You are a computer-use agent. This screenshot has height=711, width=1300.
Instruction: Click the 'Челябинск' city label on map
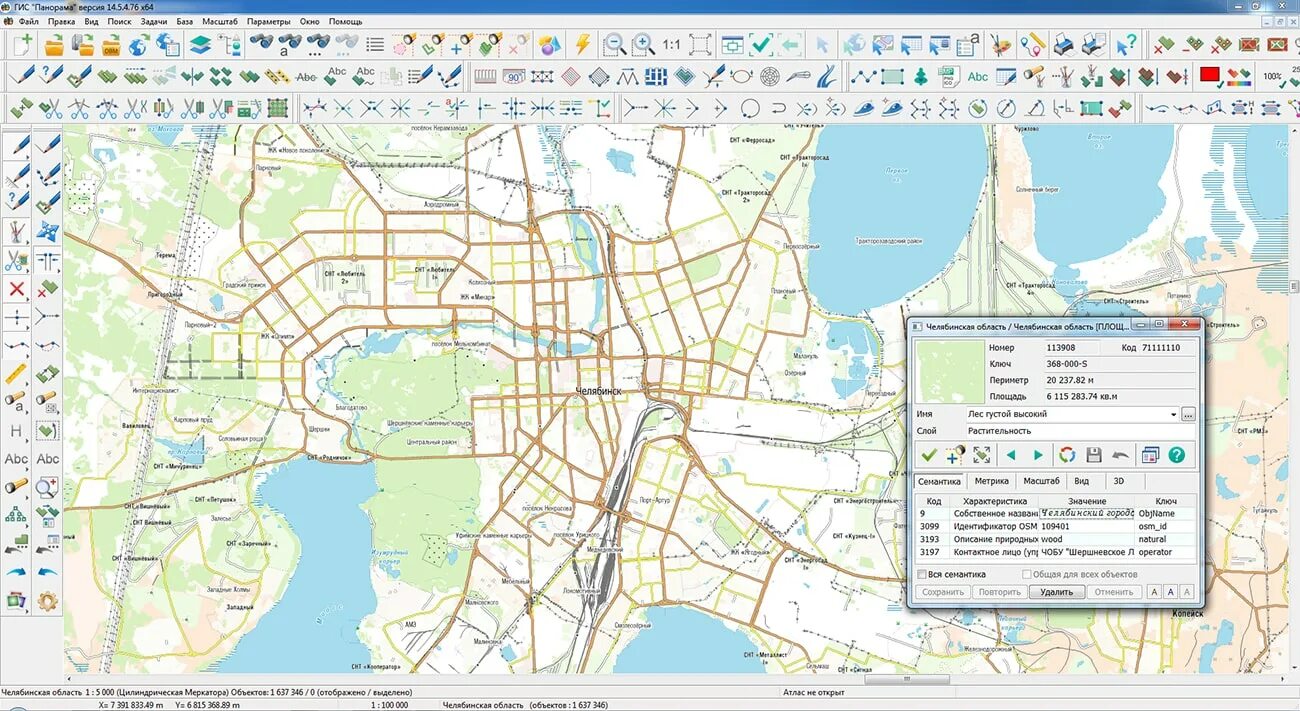(x=599, y=391)
